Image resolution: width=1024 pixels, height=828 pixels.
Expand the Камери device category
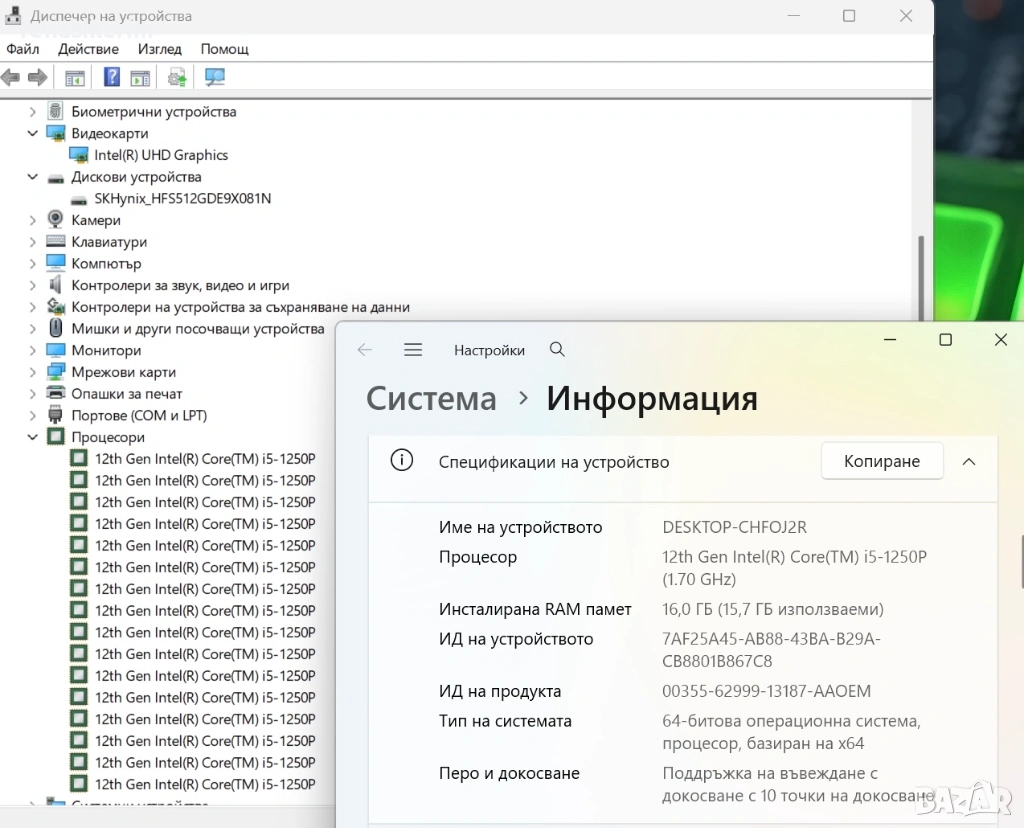pos(33,220)
